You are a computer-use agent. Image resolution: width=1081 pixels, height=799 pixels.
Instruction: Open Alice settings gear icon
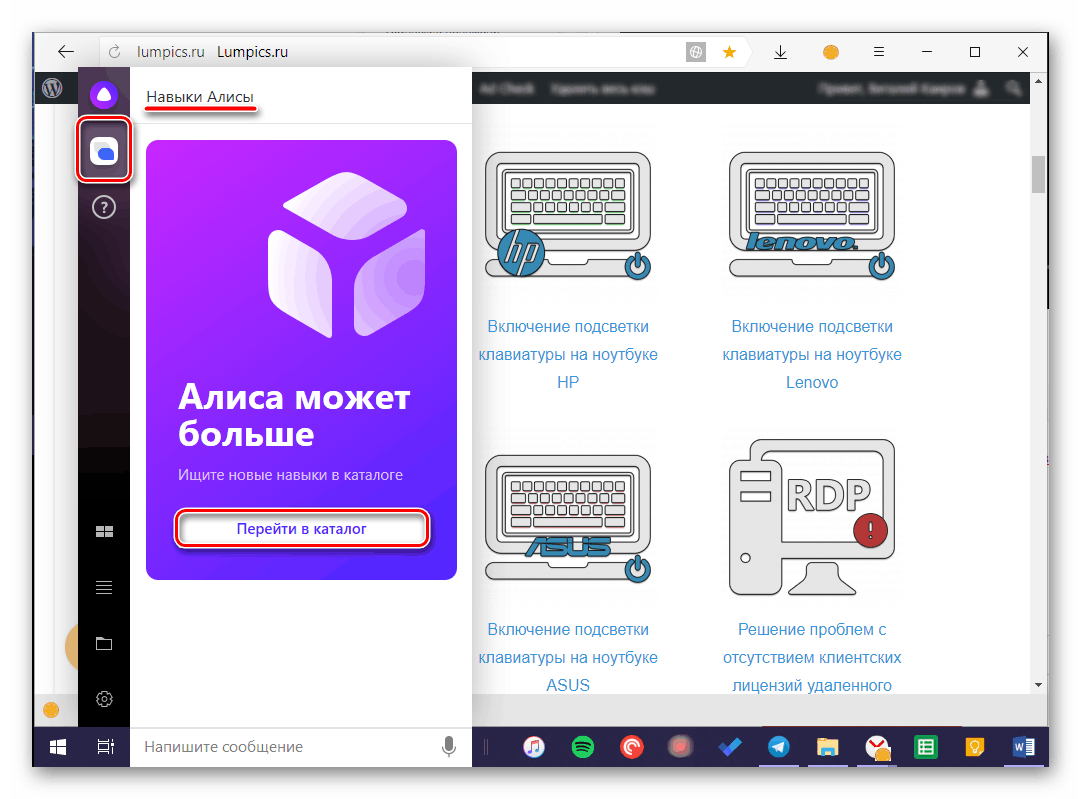[x=104, y=699]
